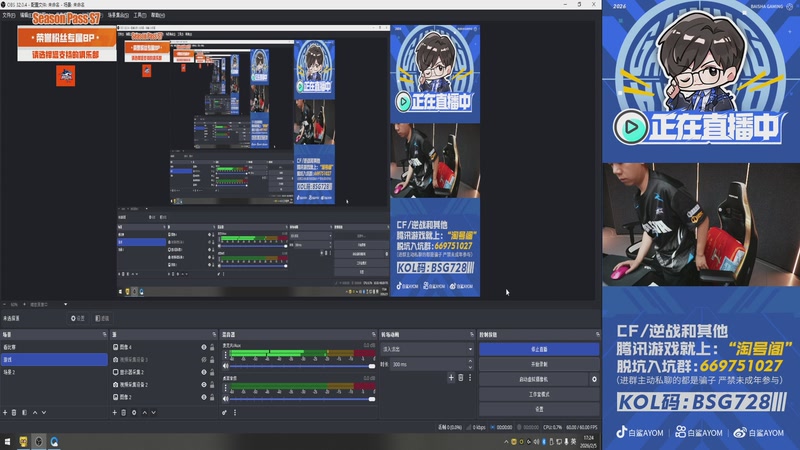Viewport: 800px width, 450px height.
Task: Toggle visibility eye for 显示器采集 2 source
Action: 204,372
